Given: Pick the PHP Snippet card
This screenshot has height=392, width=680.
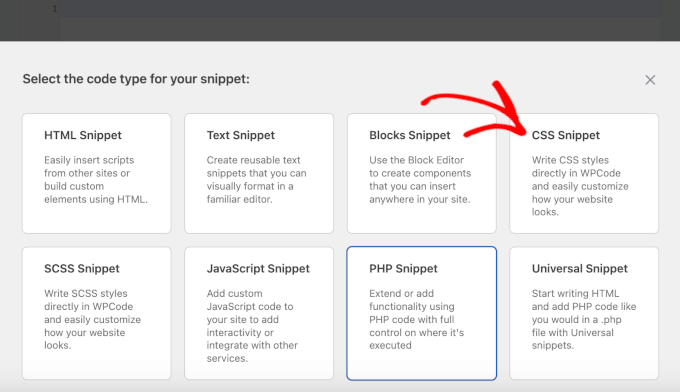Looking at the screenshot, I should tap(422, 314).
